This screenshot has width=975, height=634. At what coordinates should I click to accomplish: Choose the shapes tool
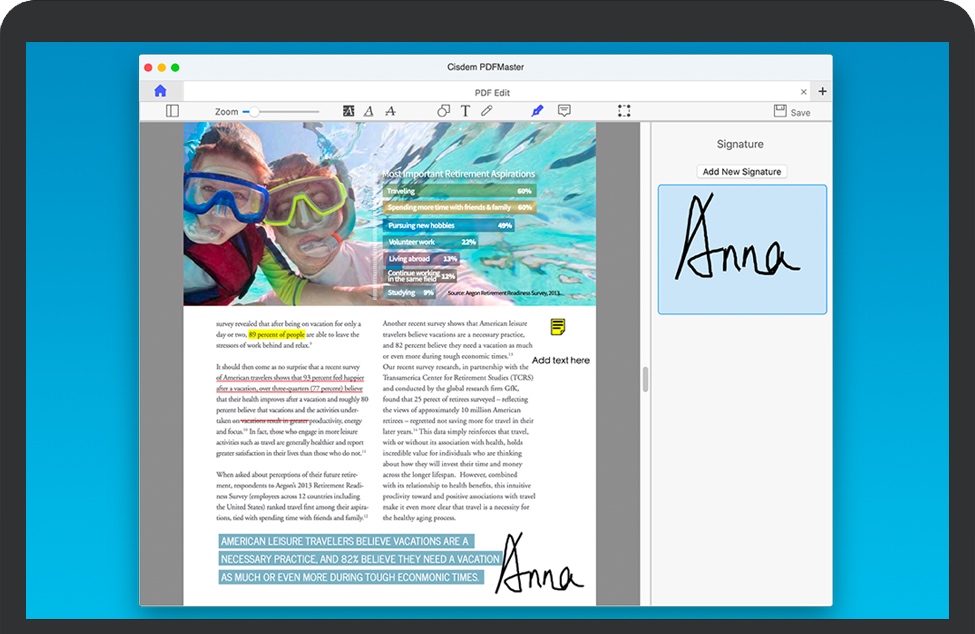(x=444, y=111)
